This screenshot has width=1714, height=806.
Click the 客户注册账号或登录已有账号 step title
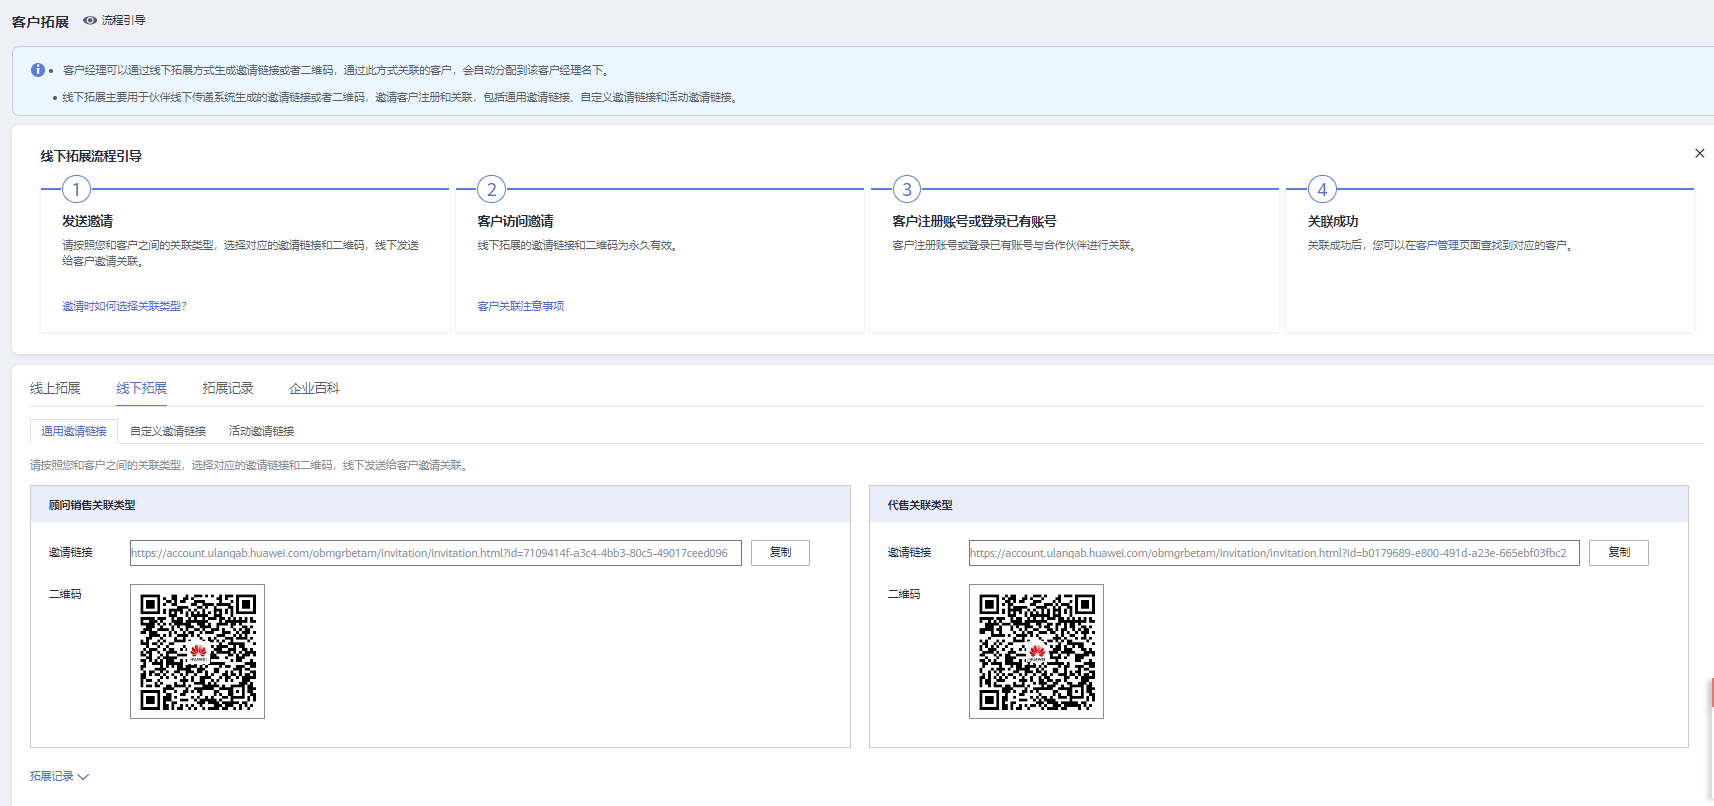(x=974, y=221)
